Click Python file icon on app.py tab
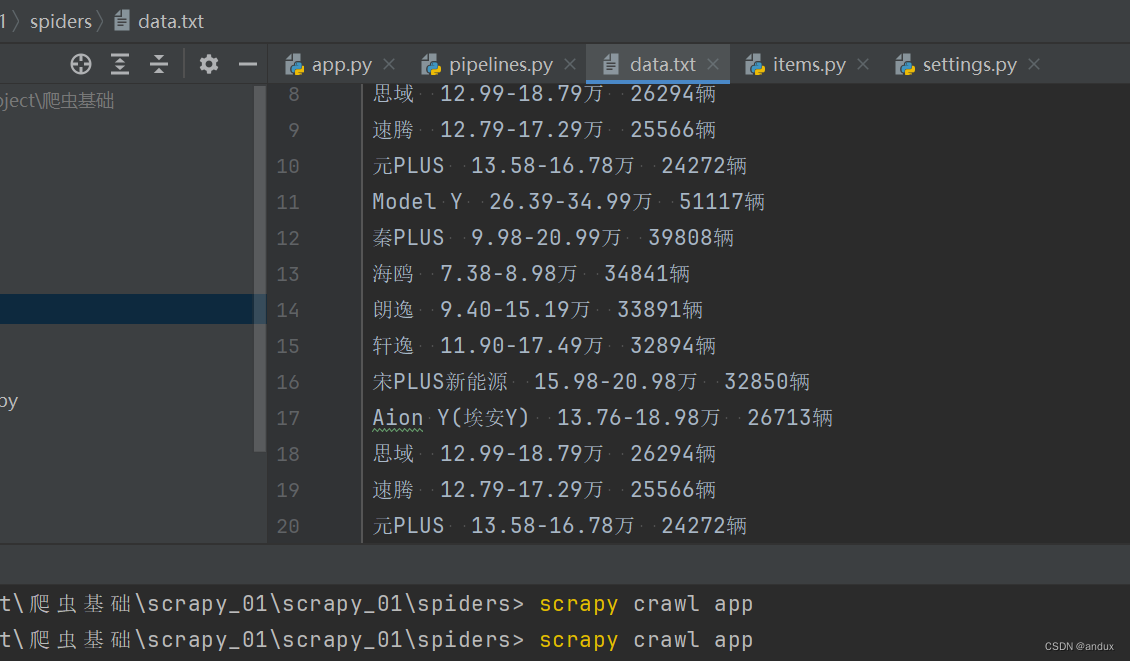Screen dimensions: 1130x661 tap(294, 64)
